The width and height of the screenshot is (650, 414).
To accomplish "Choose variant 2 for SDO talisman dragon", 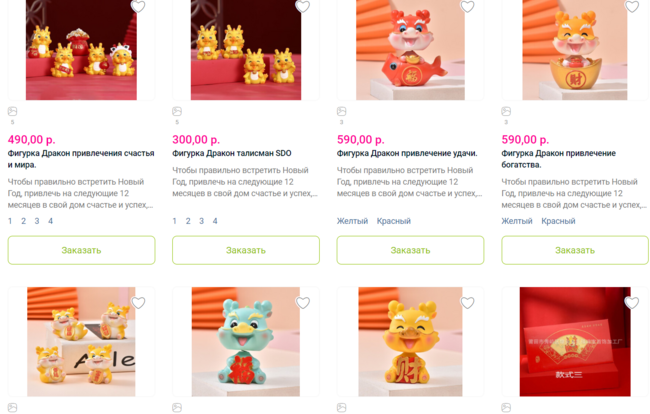I will [x=188, y=221].
